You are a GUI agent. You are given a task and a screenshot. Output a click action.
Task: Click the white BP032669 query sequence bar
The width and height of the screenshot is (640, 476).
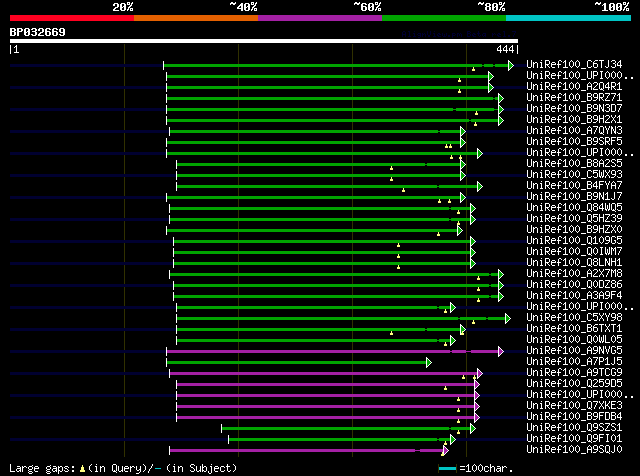[x=264, y=41]
